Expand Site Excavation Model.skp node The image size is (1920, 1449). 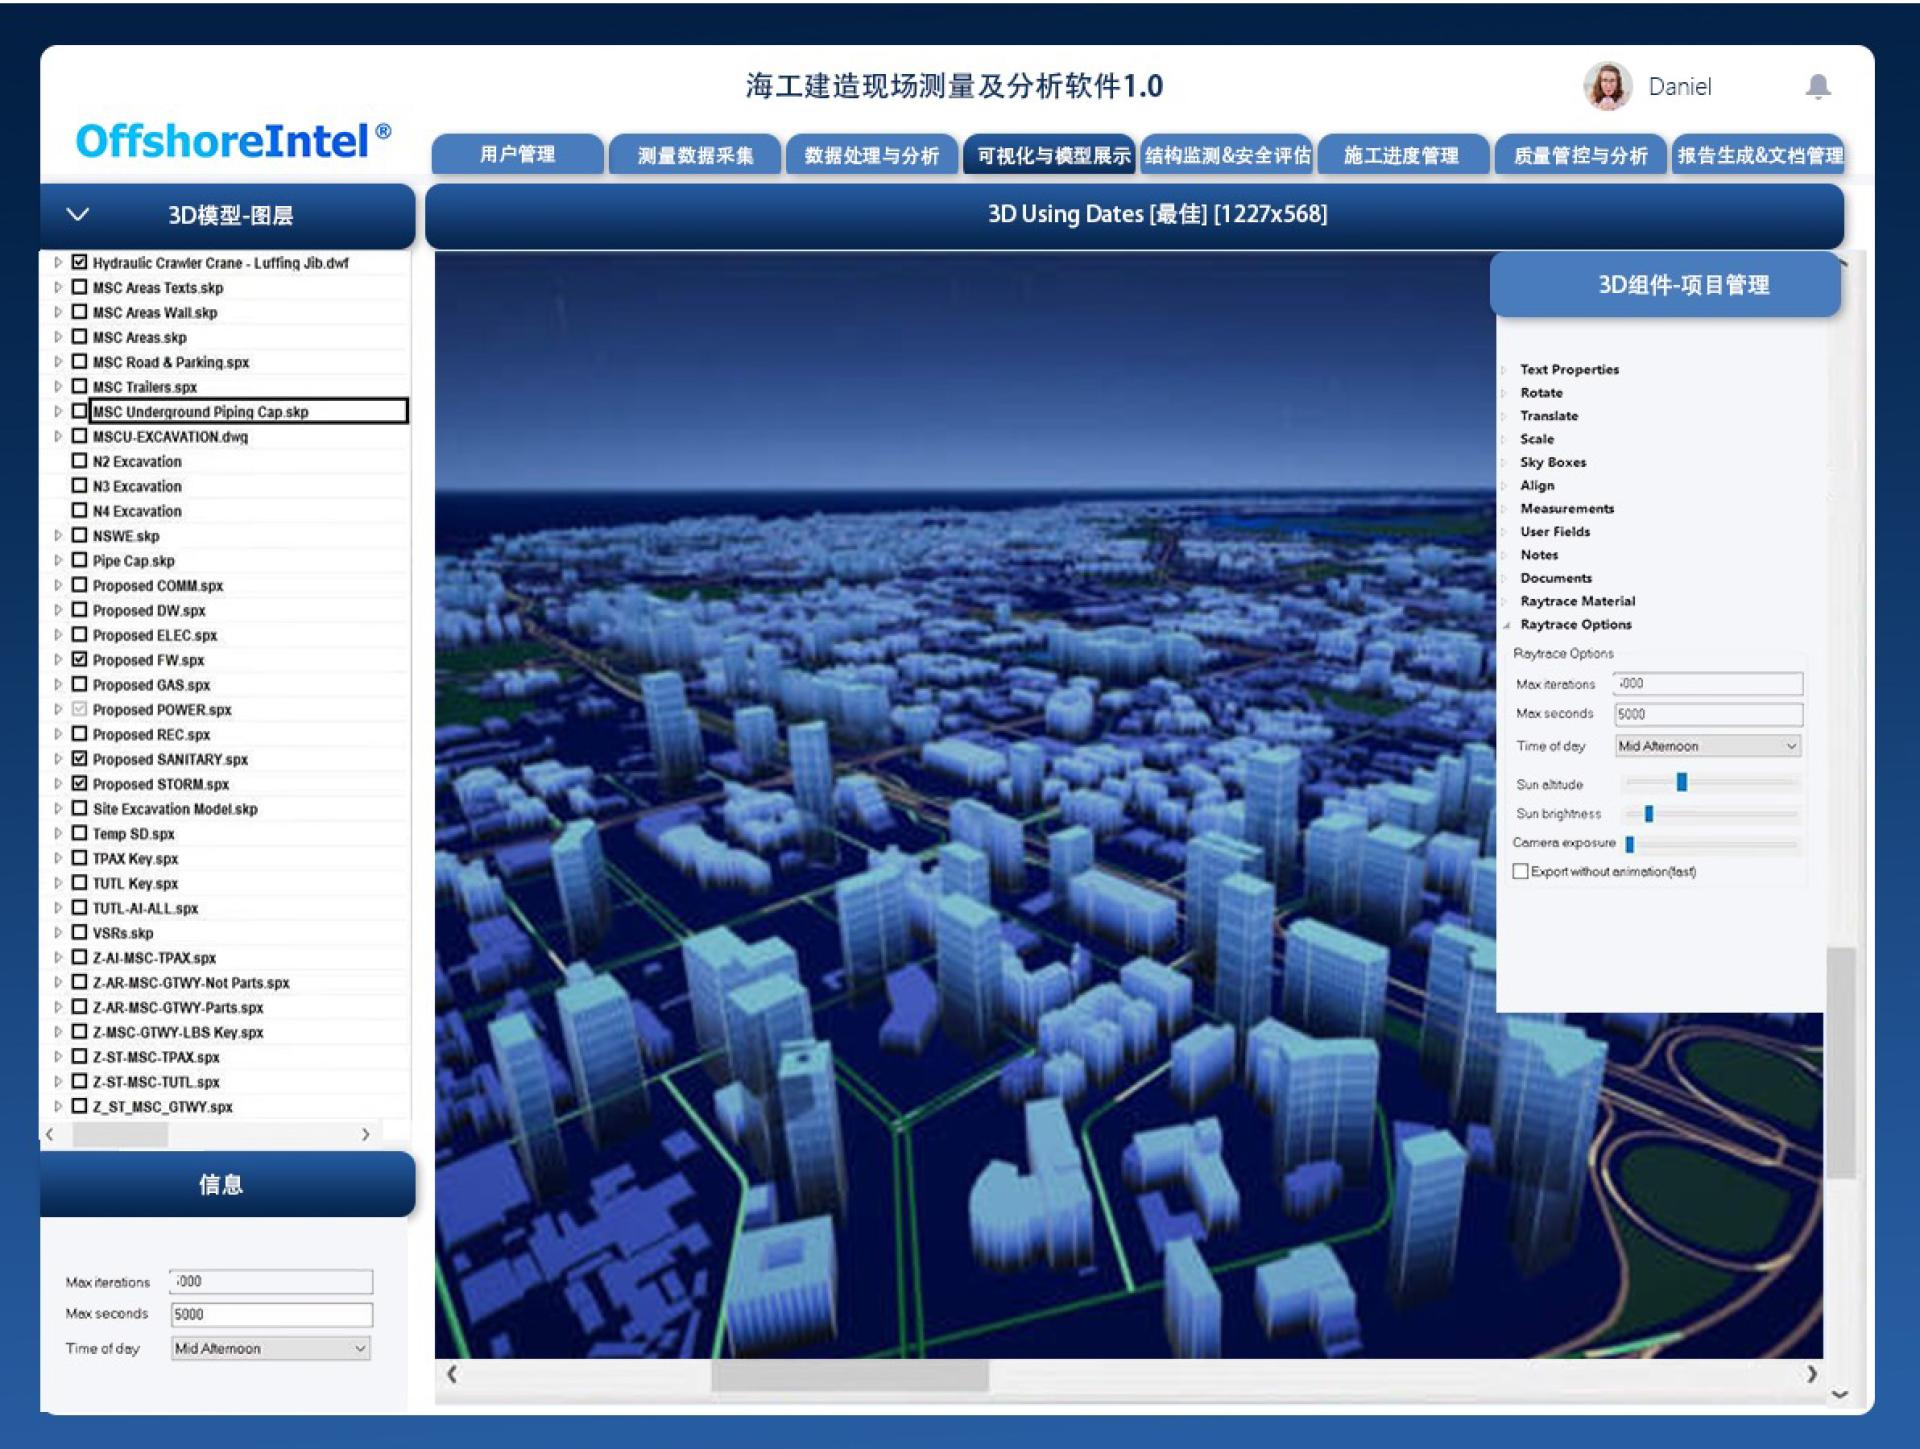click(x=58, y=808)
